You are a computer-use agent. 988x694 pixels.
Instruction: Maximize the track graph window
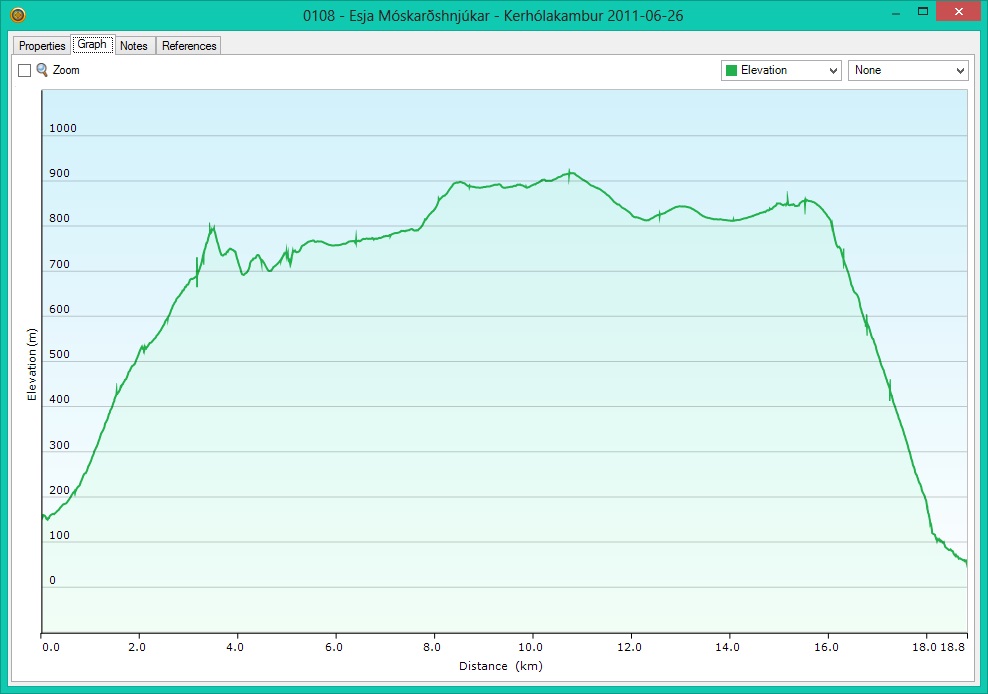[922, 11]
